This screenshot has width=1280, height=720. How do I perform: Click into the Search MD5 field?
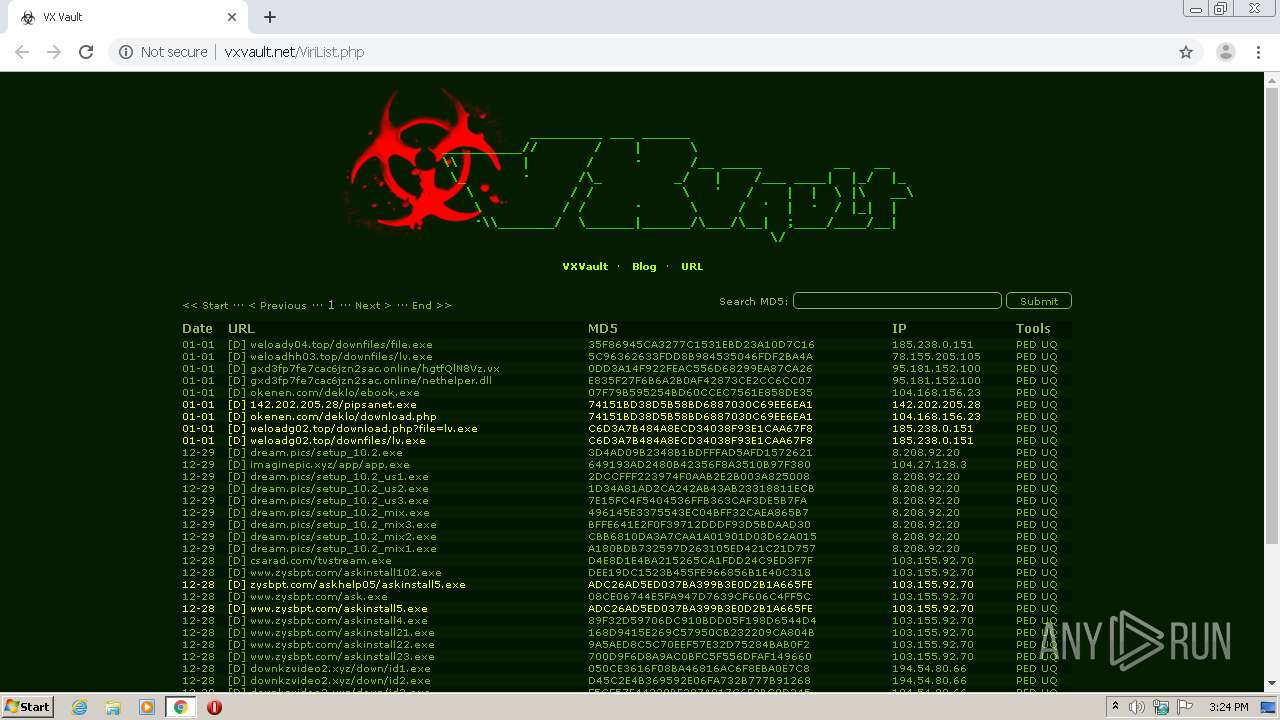(897, 301)
